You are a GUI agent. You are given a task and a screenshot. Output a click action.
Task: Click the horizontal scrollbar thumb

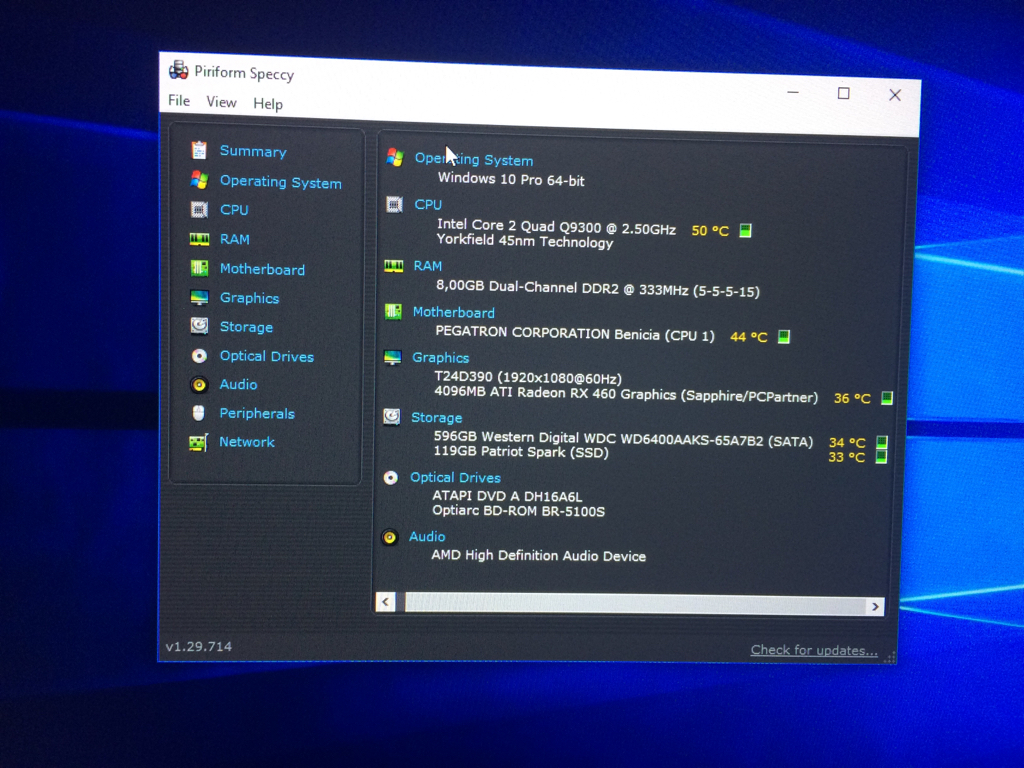click(x=635, y=604)
